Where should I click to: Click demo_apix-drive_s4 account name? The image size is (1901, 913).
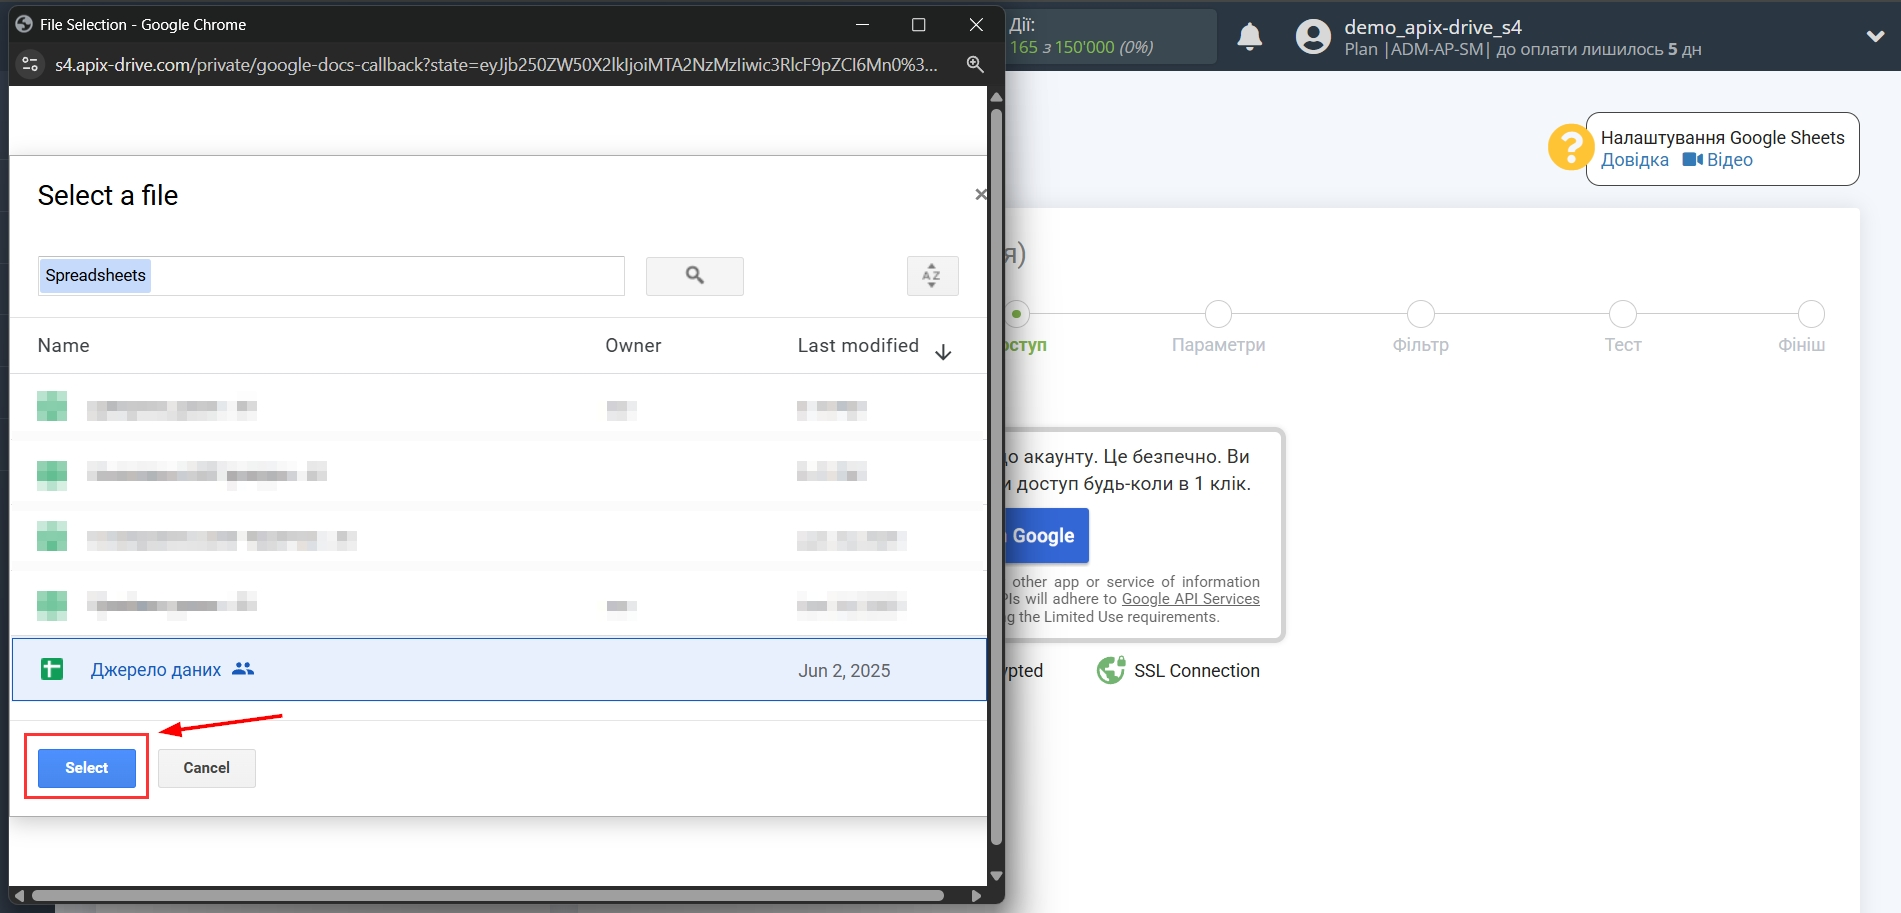pyautogui.click(x=1433, y=27)
